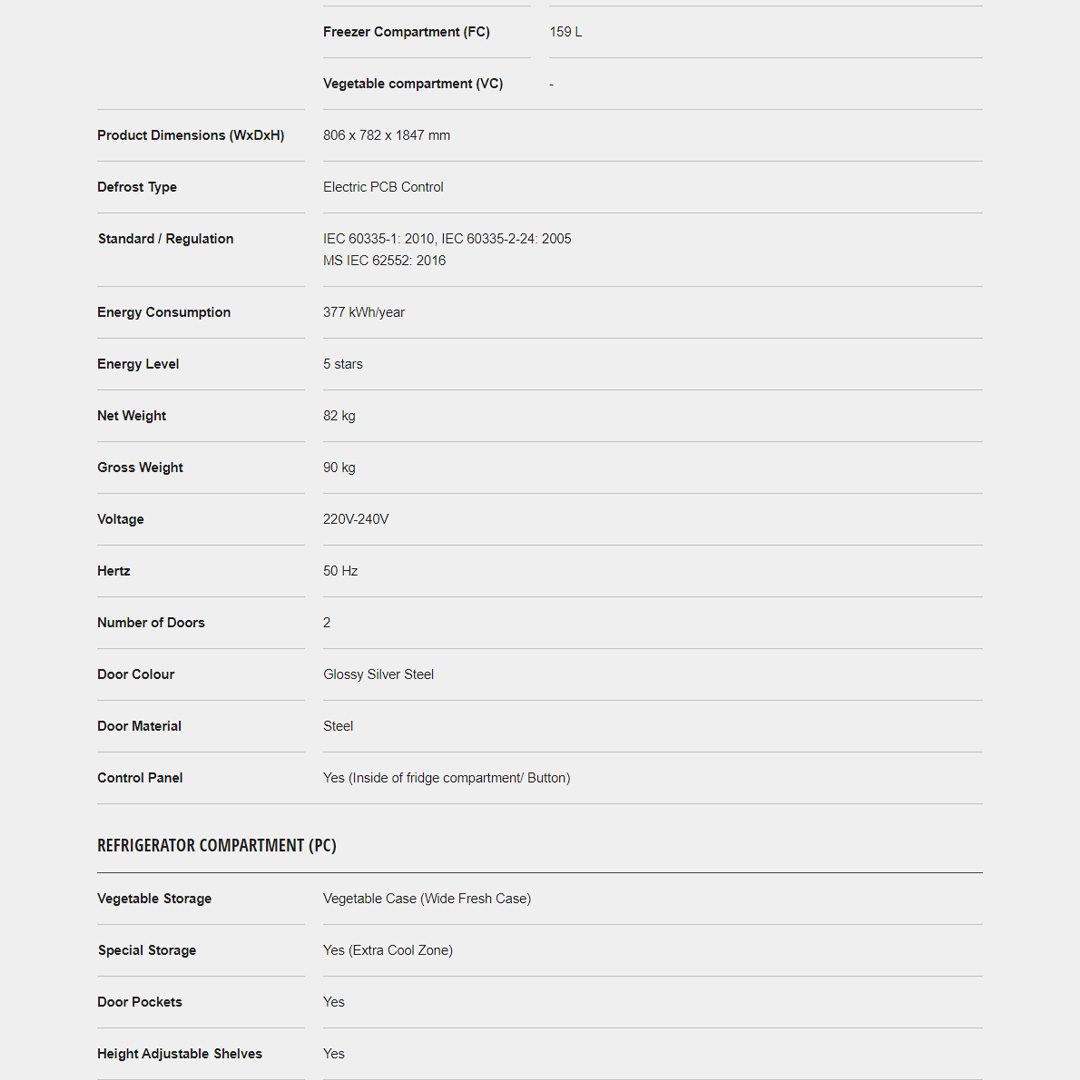
Task: Click the Vegetable compartment (VC) label
Action: pyautogui.click(x=412, y=84)
